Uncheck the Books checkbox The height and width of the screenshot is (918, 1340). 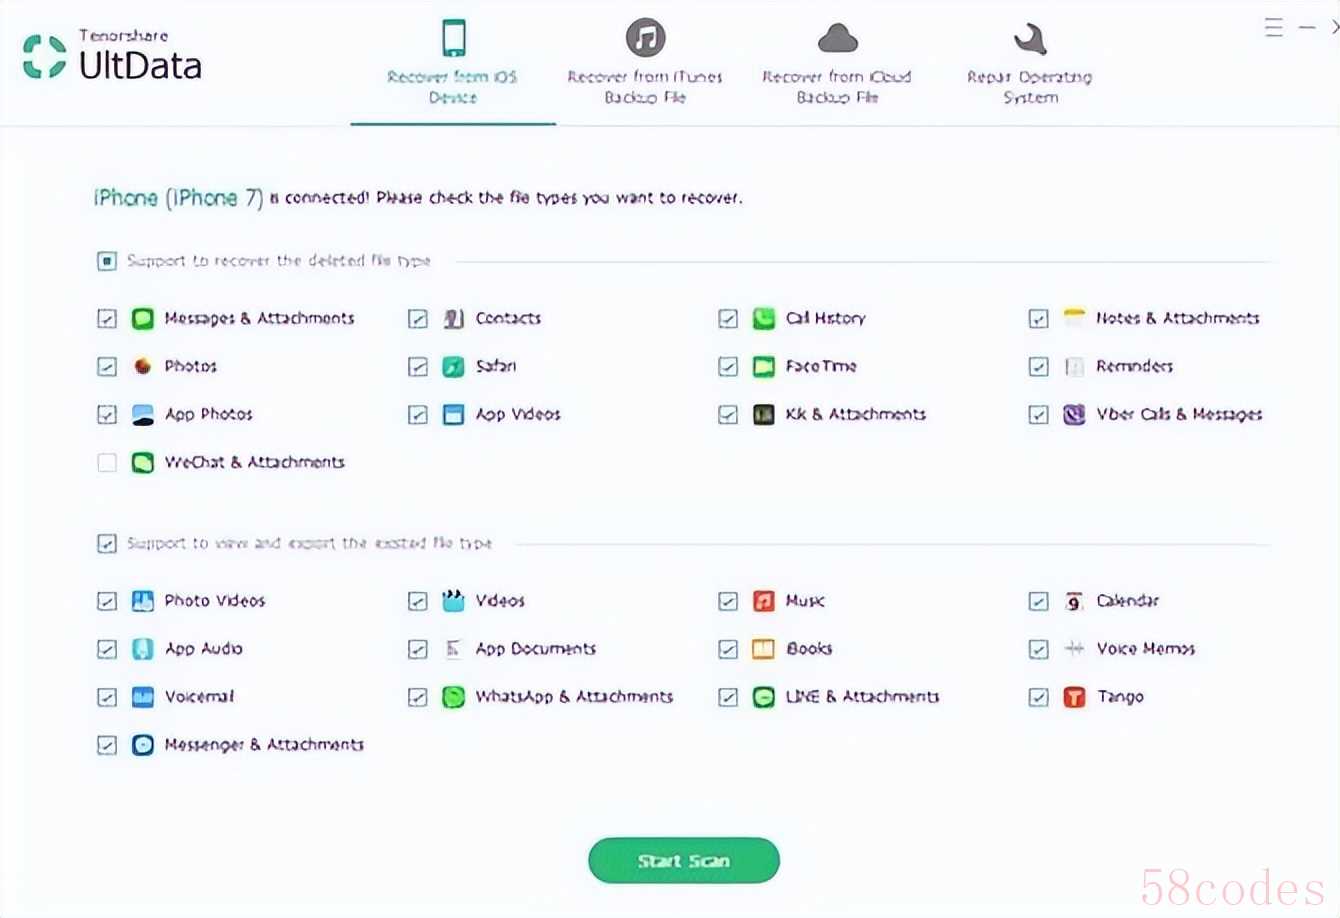tap(728, 649)
